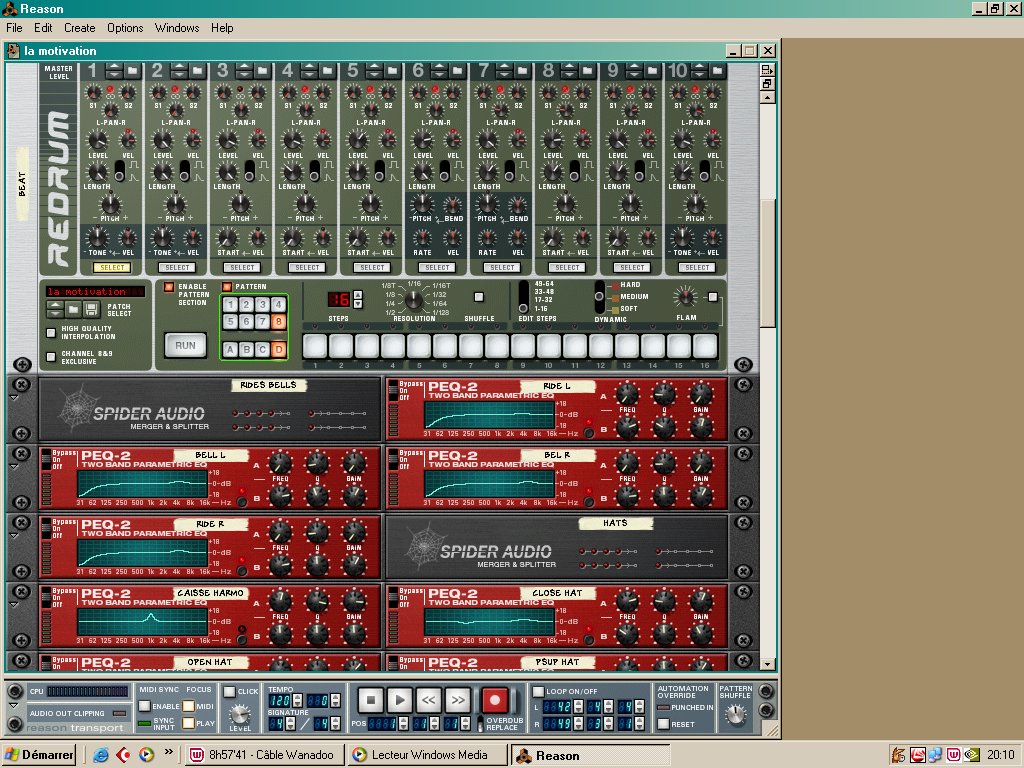The height and width of the screenshot is (768, 1024).
Task: Select pattern number 8 button
Action: [278, 321]
